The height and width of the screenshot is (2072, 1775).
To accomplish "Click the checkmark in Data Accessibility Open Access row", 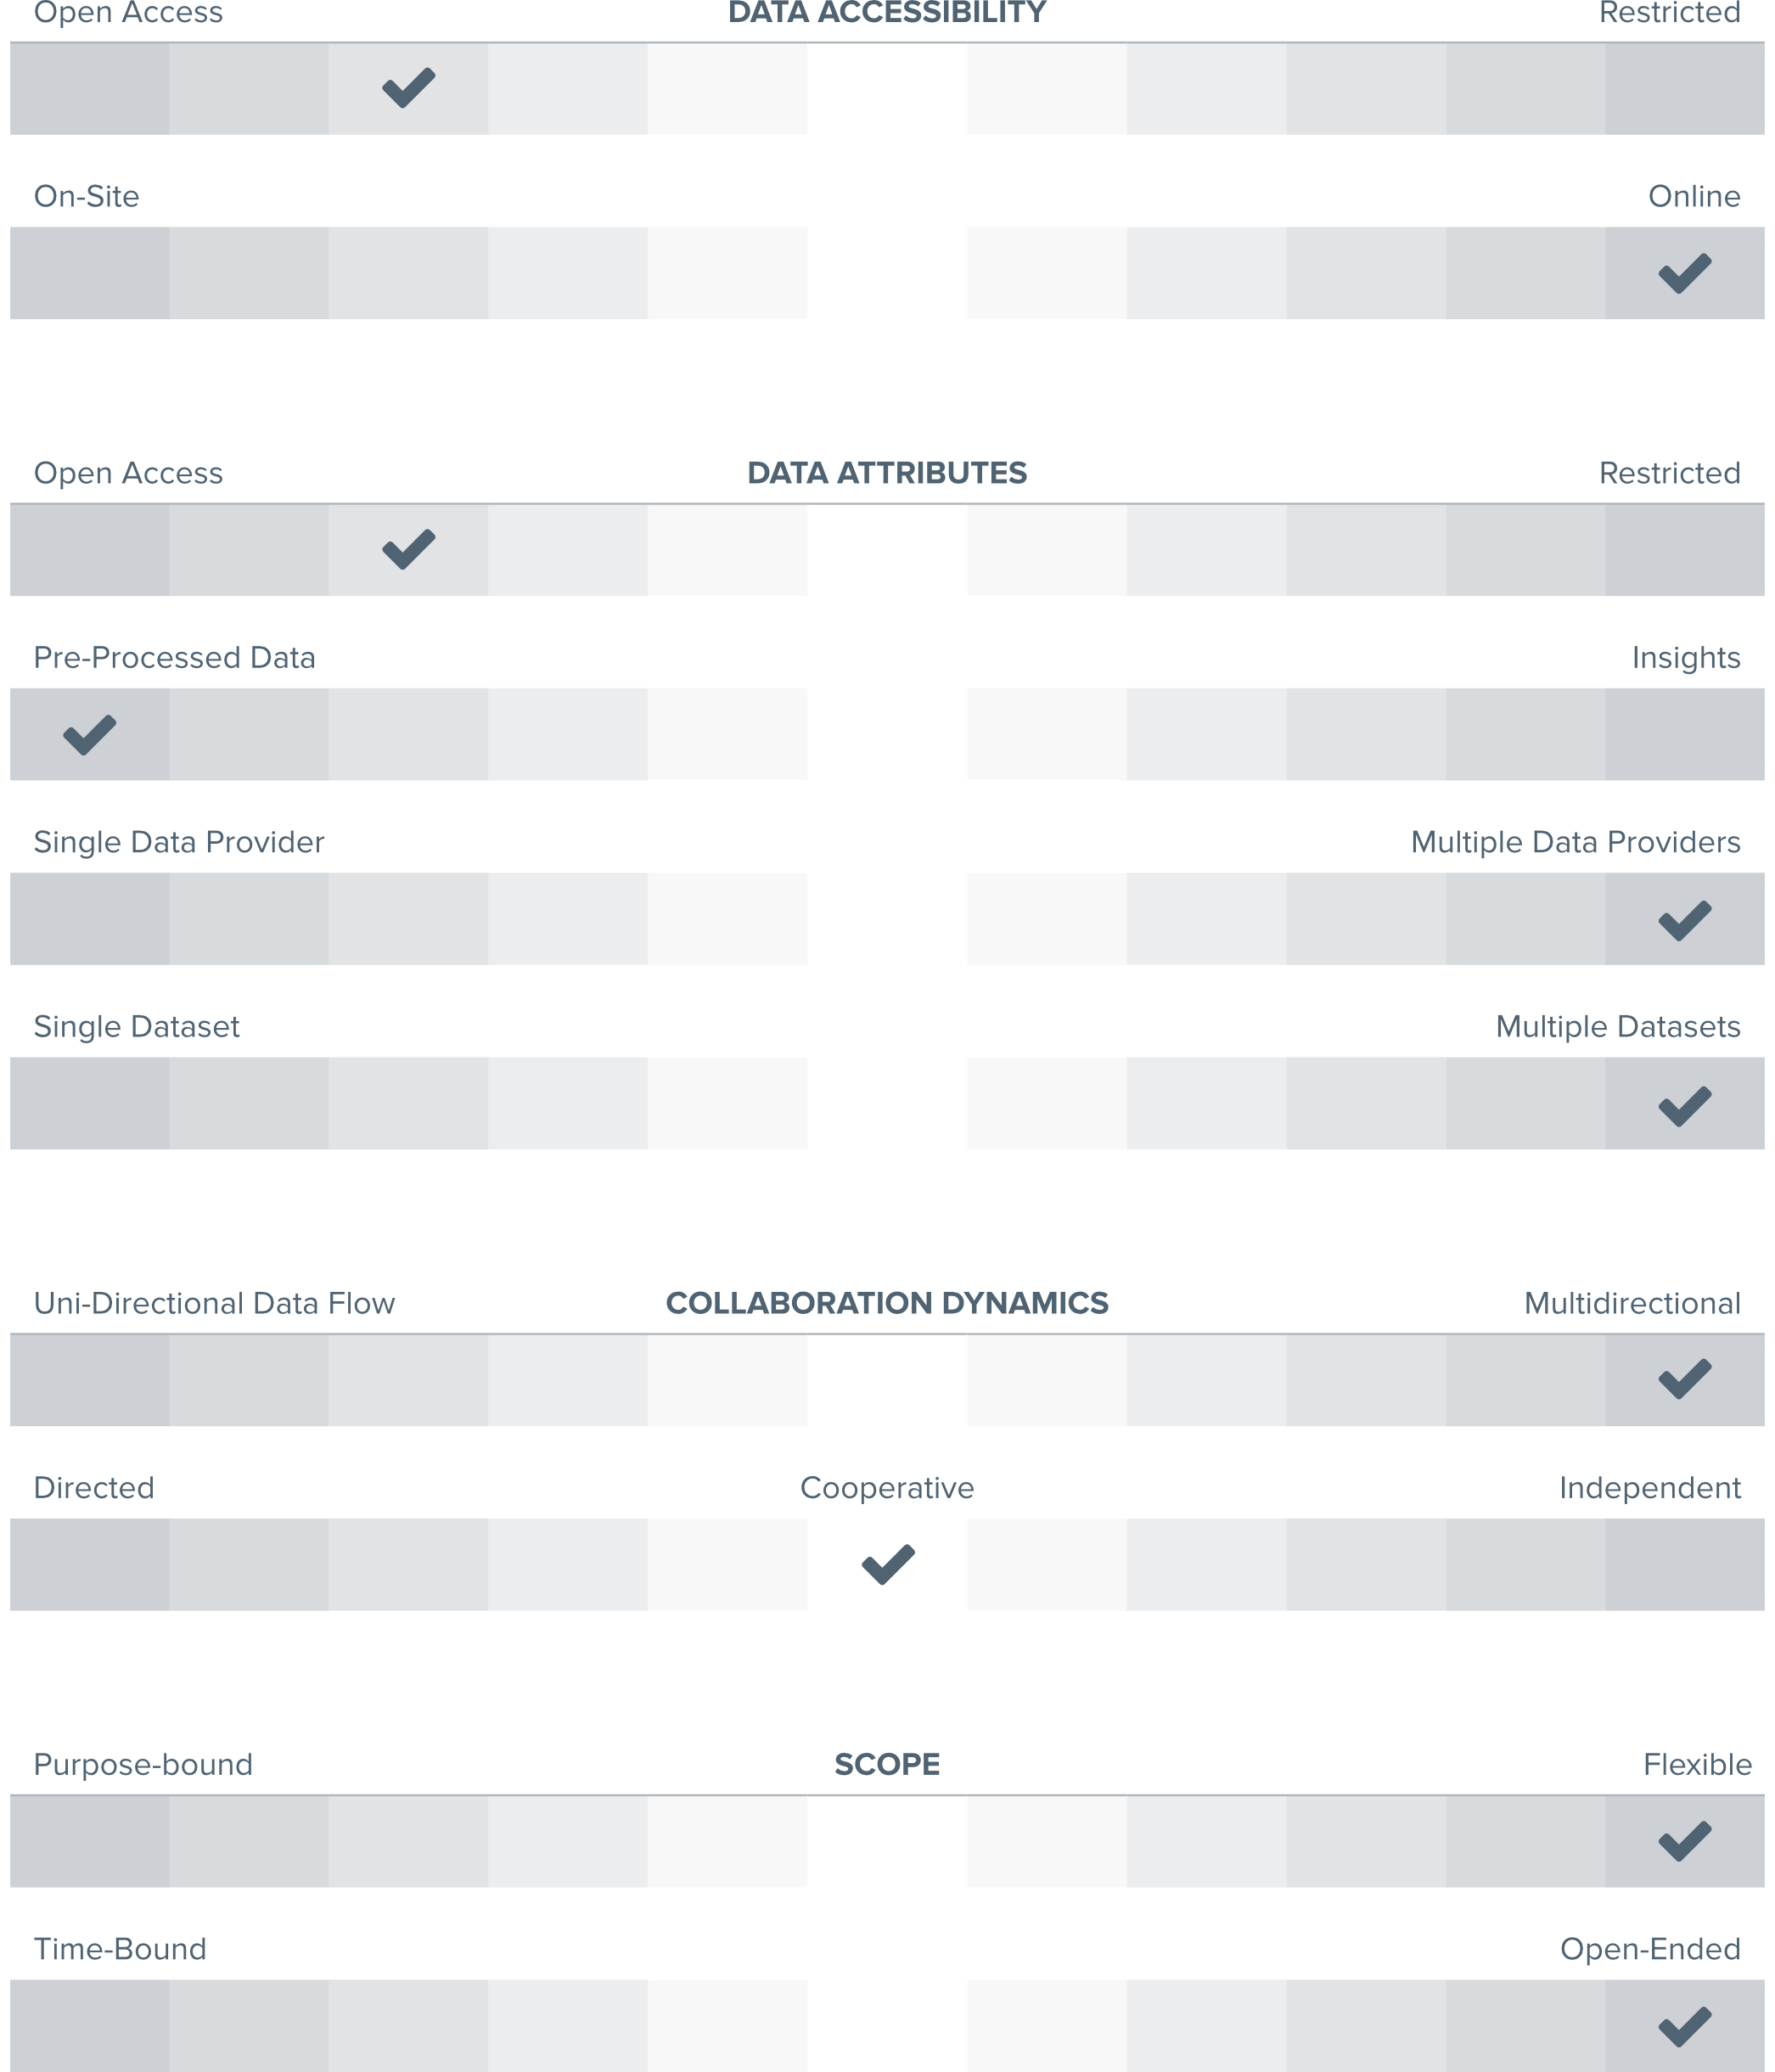I will pyautogui.click(x=408, y=88).
